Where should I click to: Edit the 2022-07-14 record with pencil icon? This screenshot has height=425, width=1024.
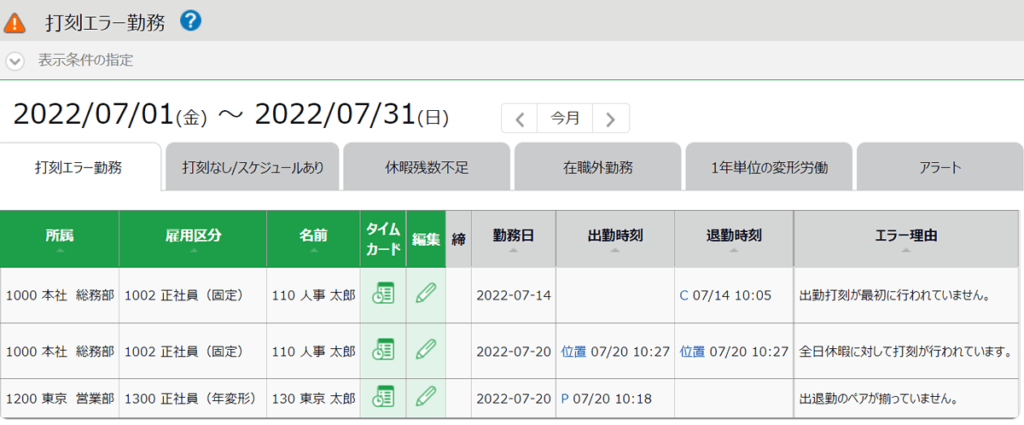[x=426, y=294]
